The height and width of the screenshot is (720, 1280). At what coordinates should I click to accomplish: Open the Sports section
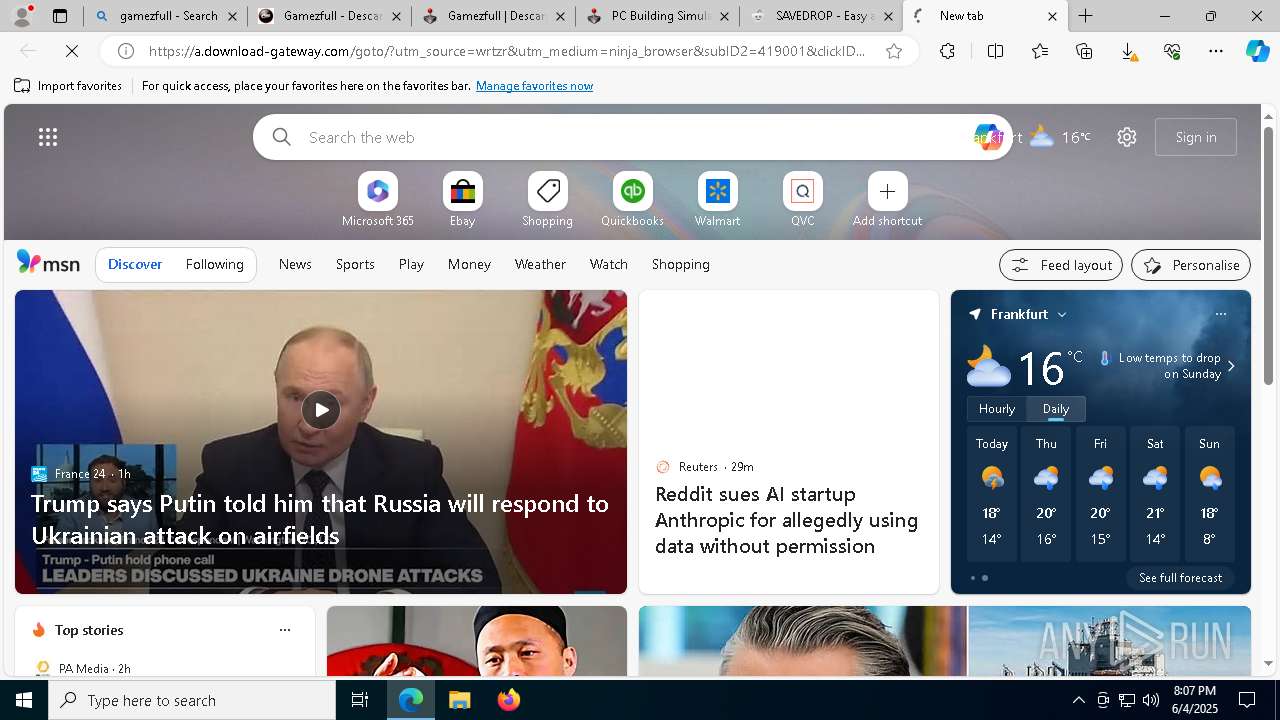(x=355, y=264)
